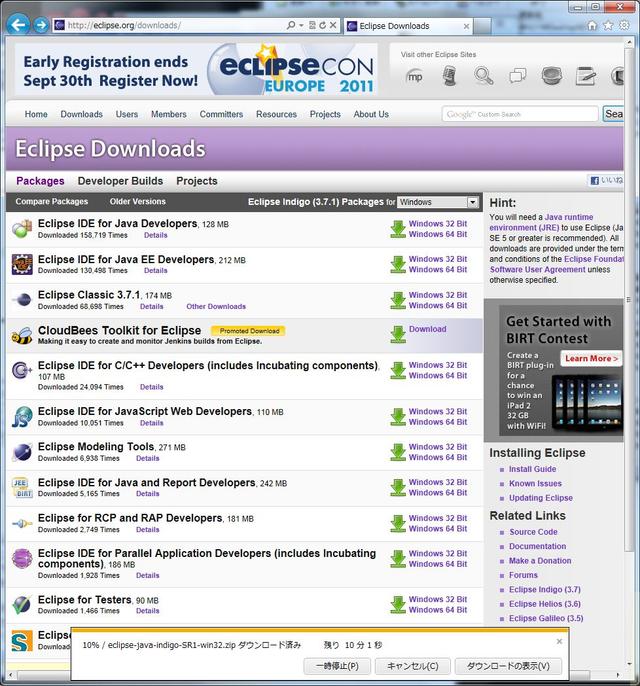Click the JavaScript Web Developers package icon
This screenshot has height=686, width=640.
[21, 417]
